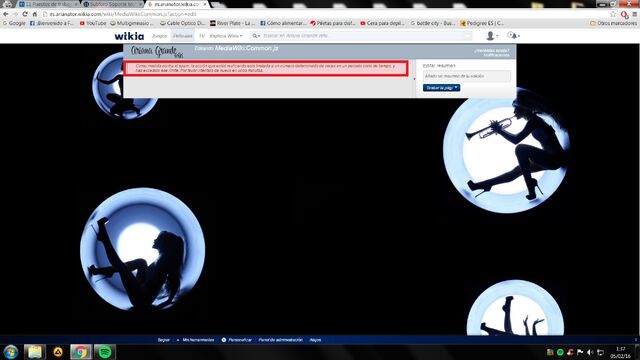Viewport: 640px width, 360px height.
Task: Open the Windows Start button
Action: pos(11,352)
